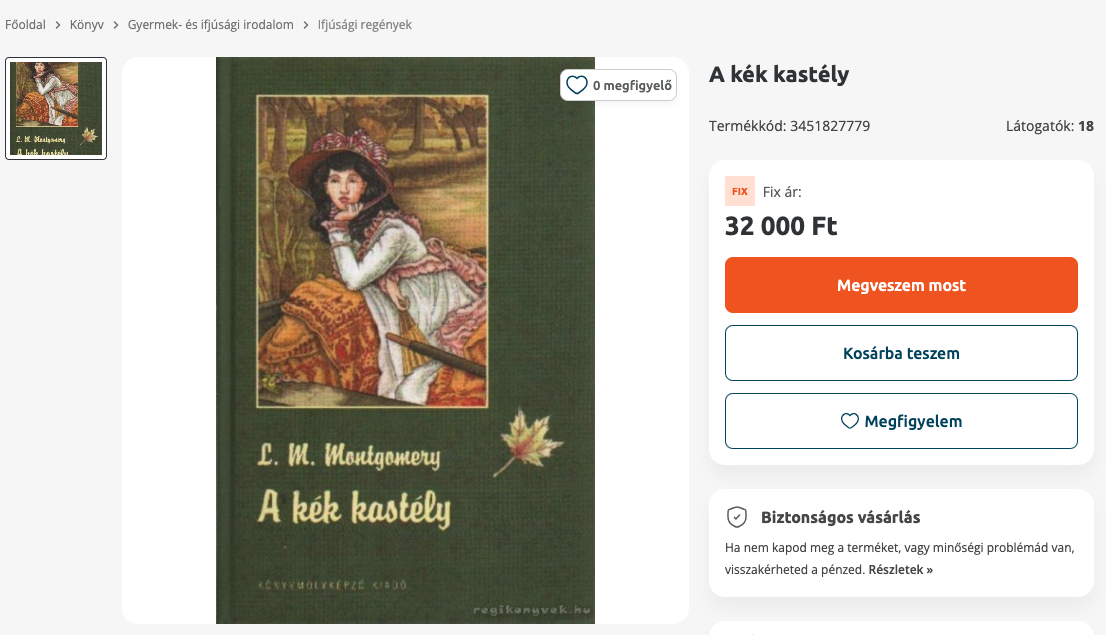The height and width of the screenshot is (635, 1106).
Task: Click the chevron before Ifjúsági regények
Action: point(306,24)
